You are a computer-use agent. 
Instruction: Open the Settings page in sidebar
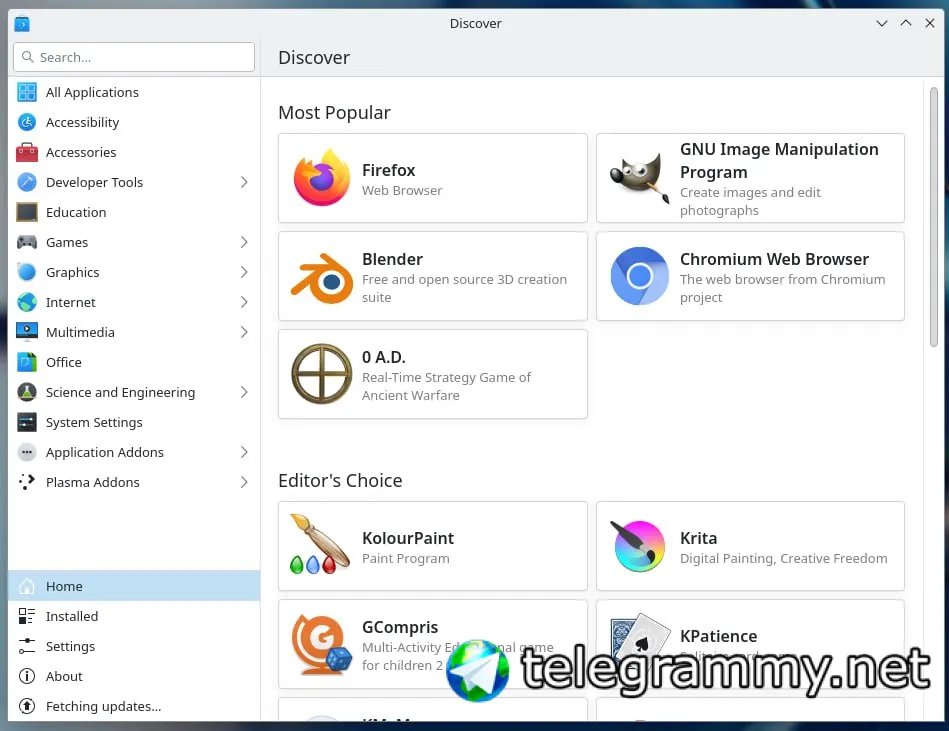[134, 646]
